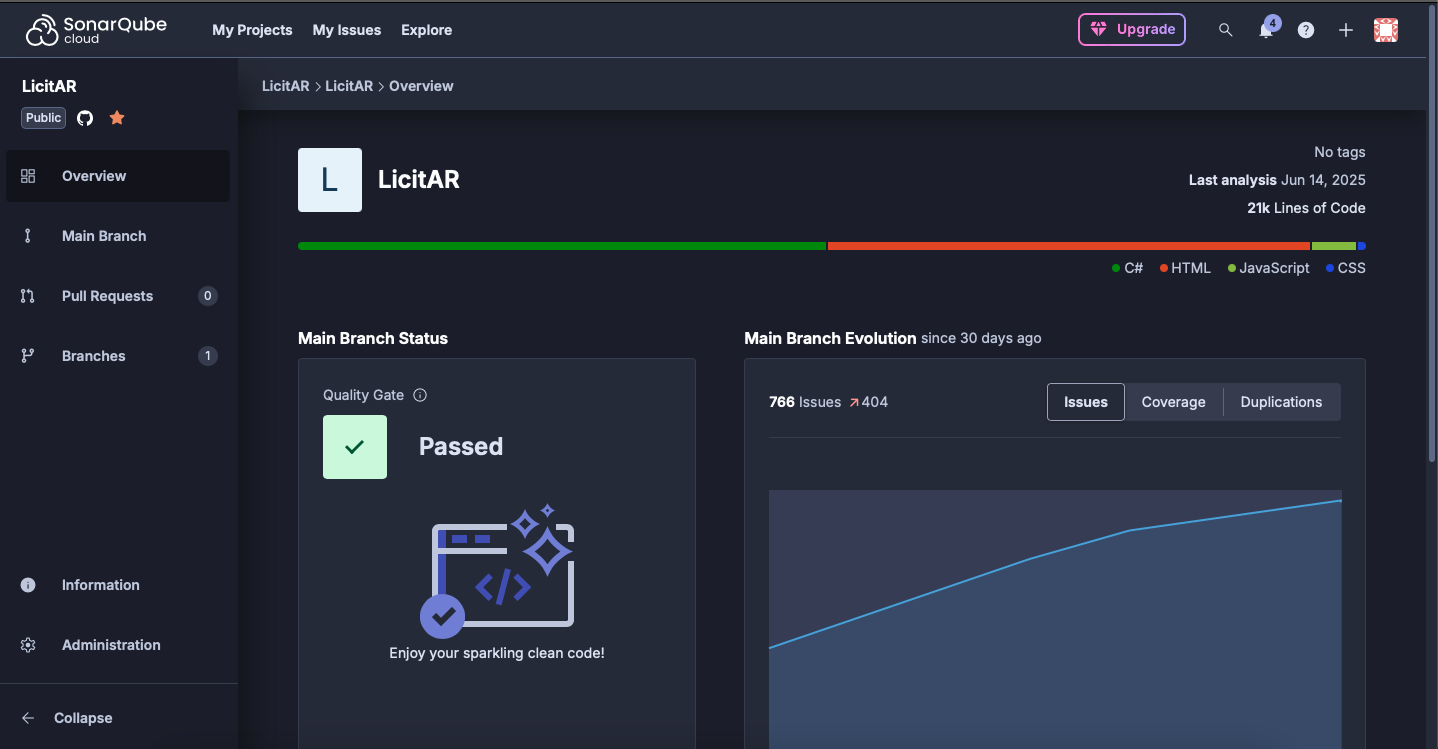Click the Administration gear icon
The width and height of the screenshot is (1438, 749).
(28, 645)
